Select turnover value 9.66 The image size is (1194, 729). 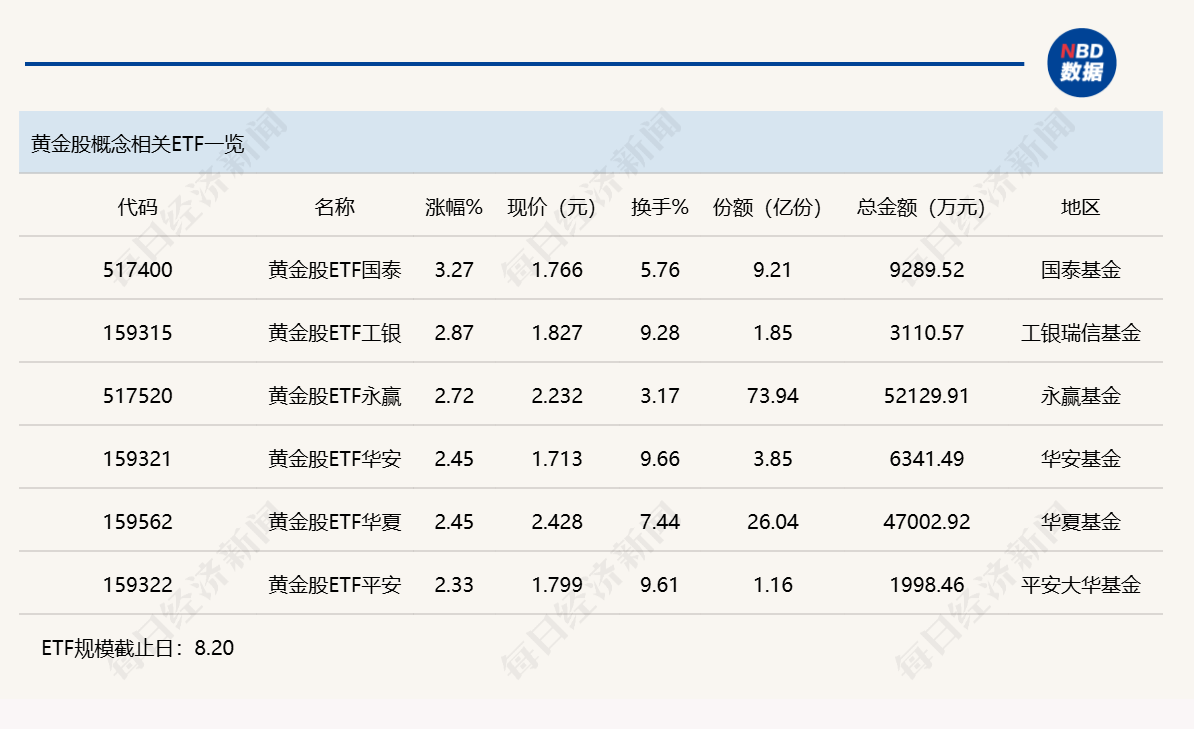click(x=659, y=459)
